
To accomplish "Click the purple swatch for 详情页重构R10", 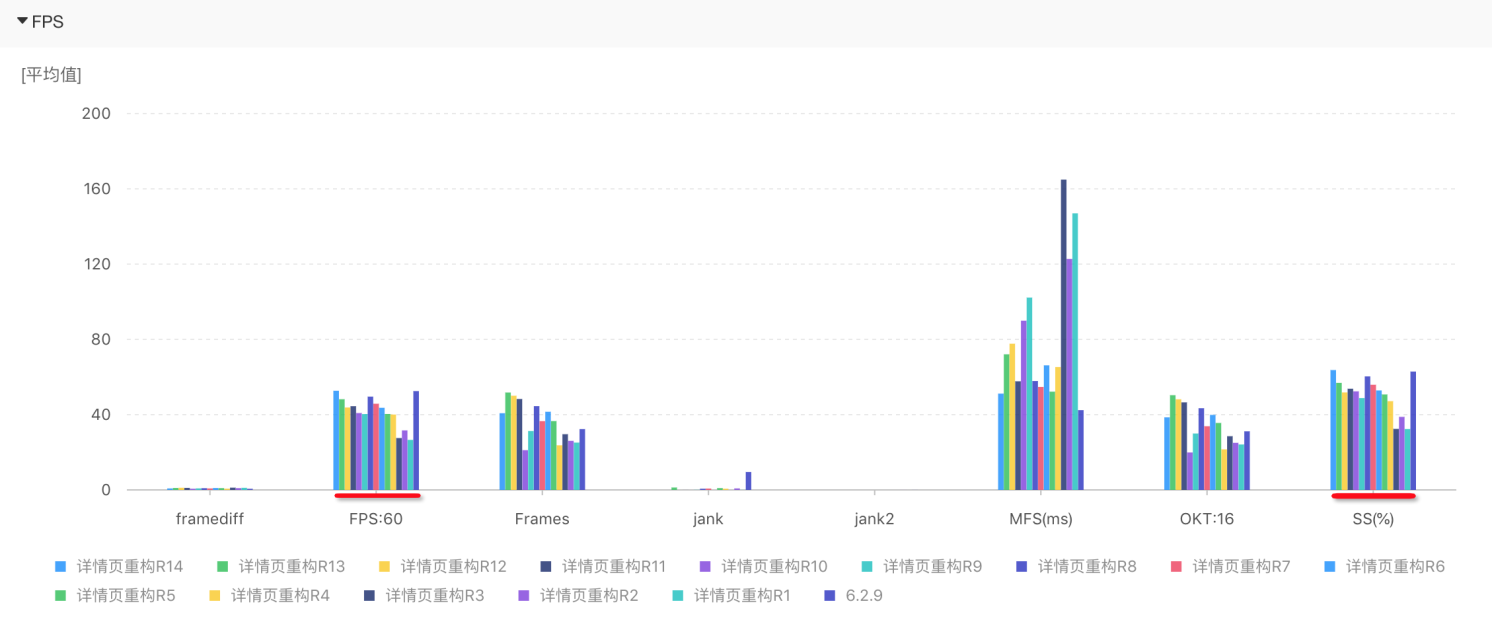I will click(705, 567).
